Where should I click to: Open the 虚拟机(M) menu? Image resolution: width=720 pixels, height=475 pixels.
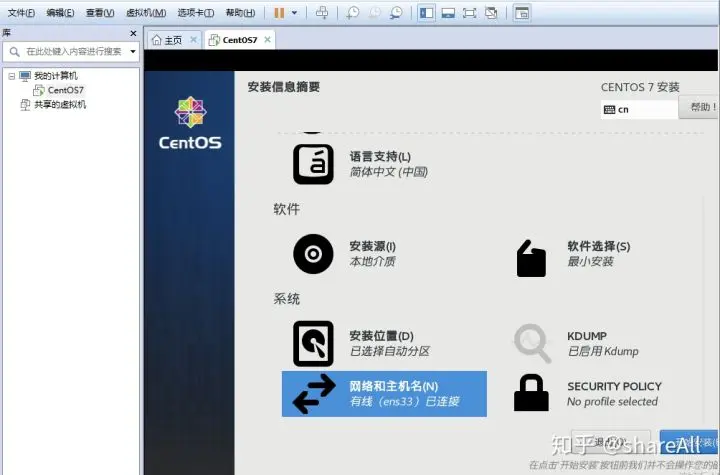(x=146, y=13)
